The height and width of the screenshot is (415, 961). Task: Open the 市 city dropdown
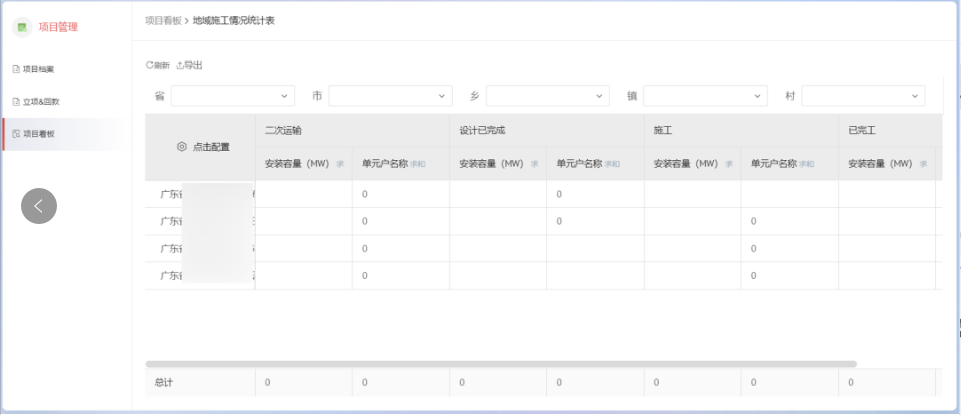tap(390, 95)
